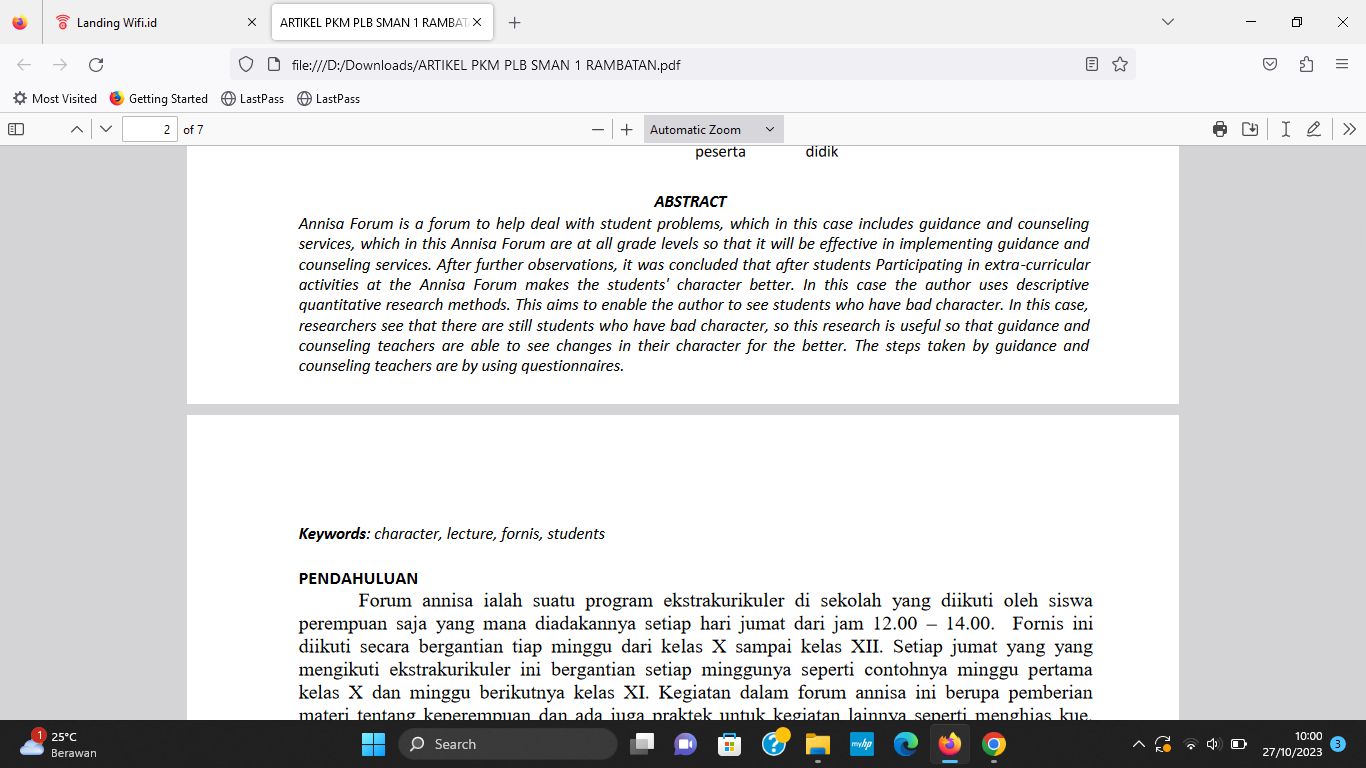The image size is (1366, 768).
Task: Toggle the PDF sidebar
Action: coord(15,129)
